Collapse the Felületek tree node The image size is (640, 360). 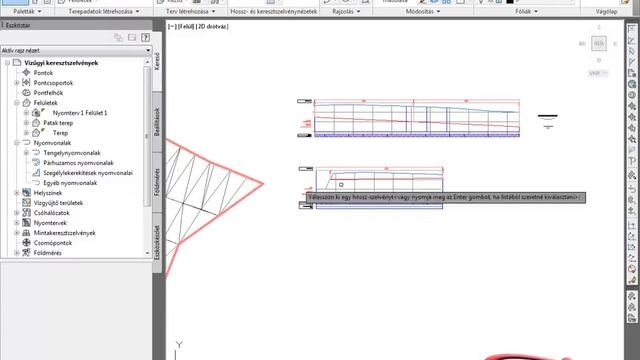(x=17, y=103)
